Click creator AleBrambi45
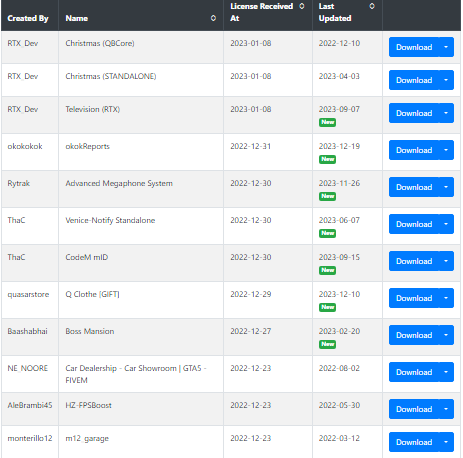This screenshot has height=458, width=463. (30, 405)
